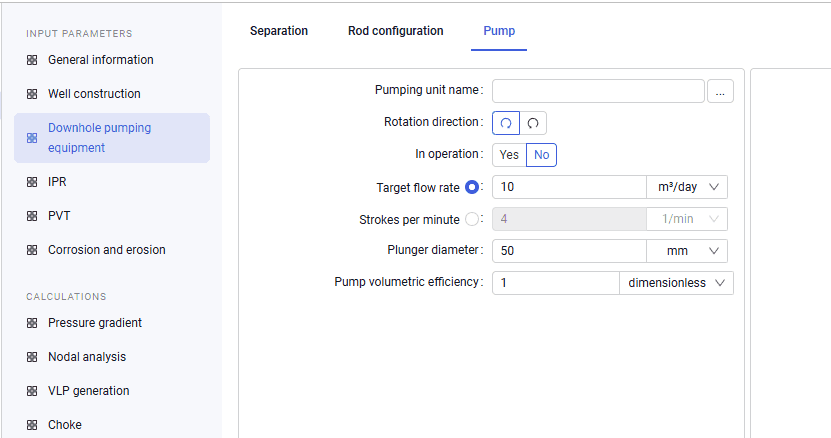
Task: Click the Pressure gradient icon
Action: (32, 323)
